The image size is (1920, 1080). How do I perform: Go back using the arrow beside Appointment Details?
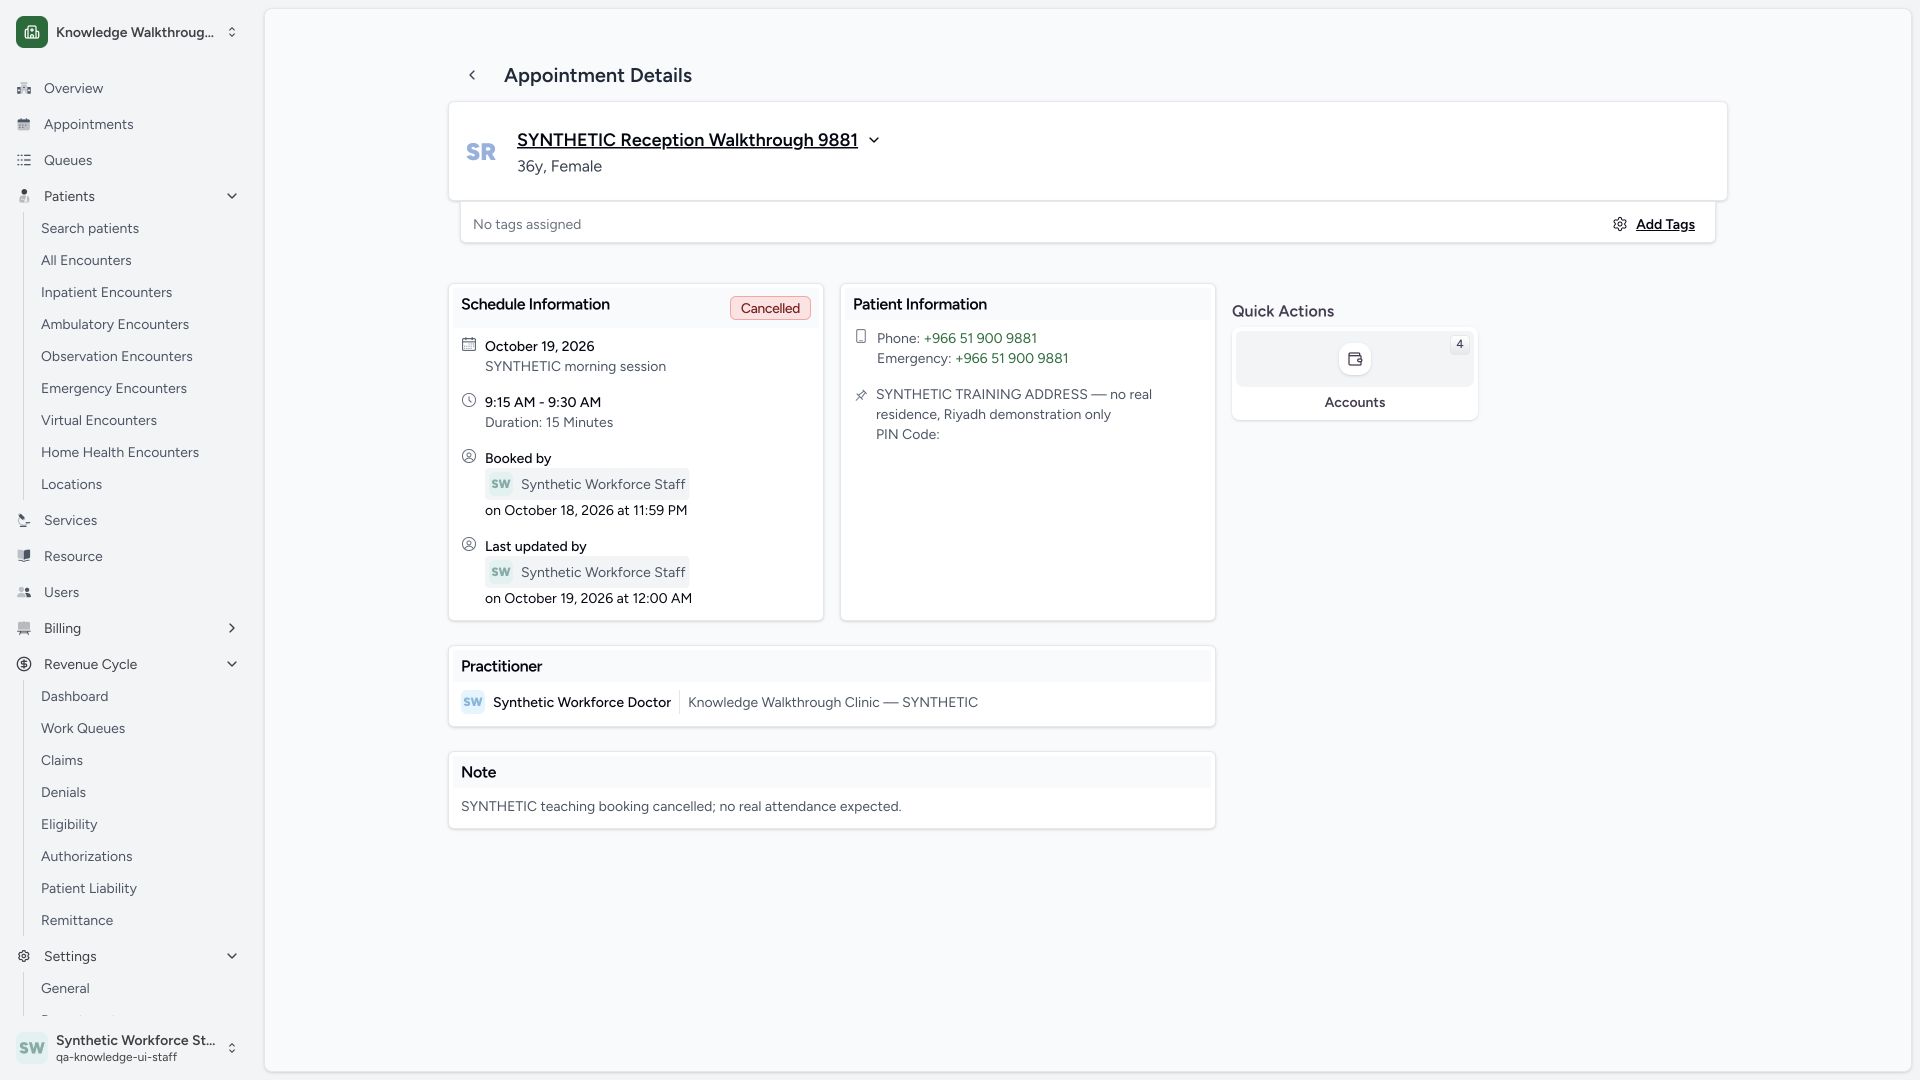coord(472,75)
